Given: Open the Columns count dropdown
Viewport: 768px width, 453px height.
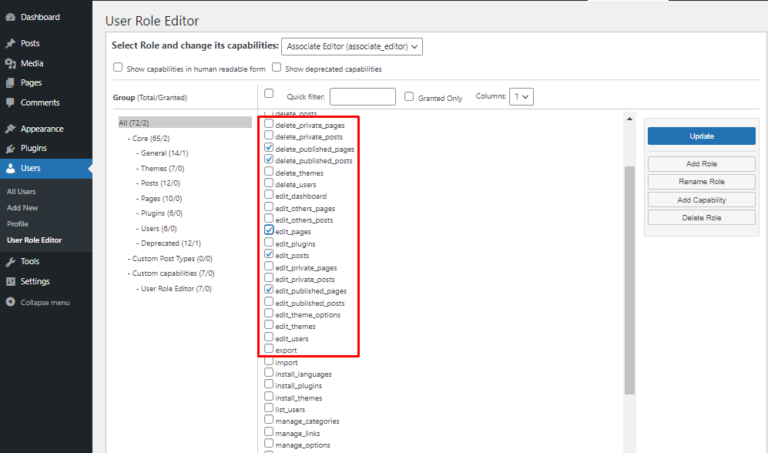Looking at the screenshot, I should (521, 96).
